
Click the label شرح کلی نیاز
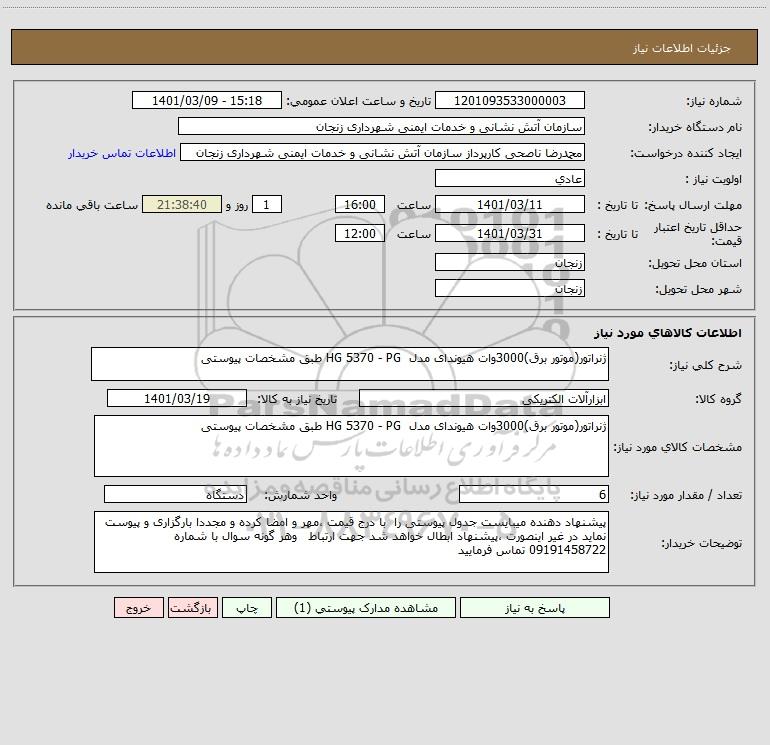(x=706, y=365)
